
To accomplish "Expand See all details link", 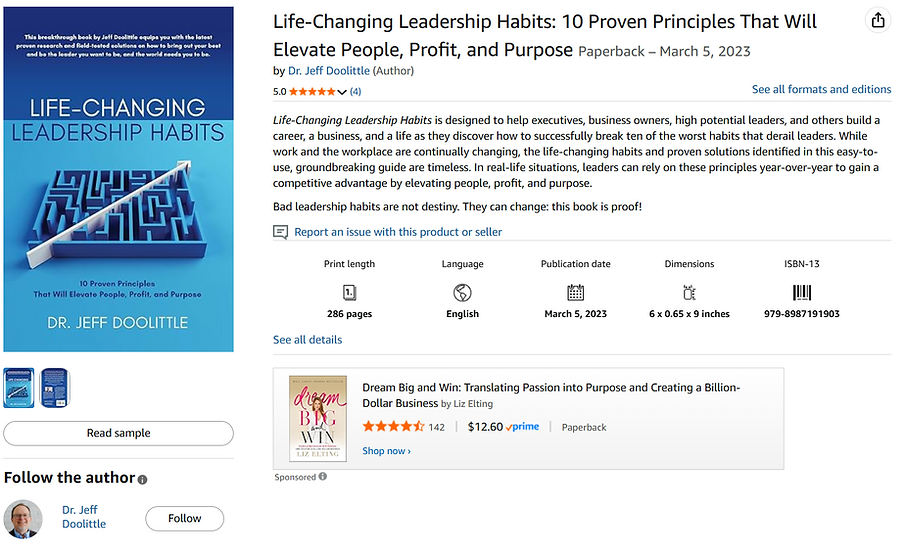I will click(307, 340).
